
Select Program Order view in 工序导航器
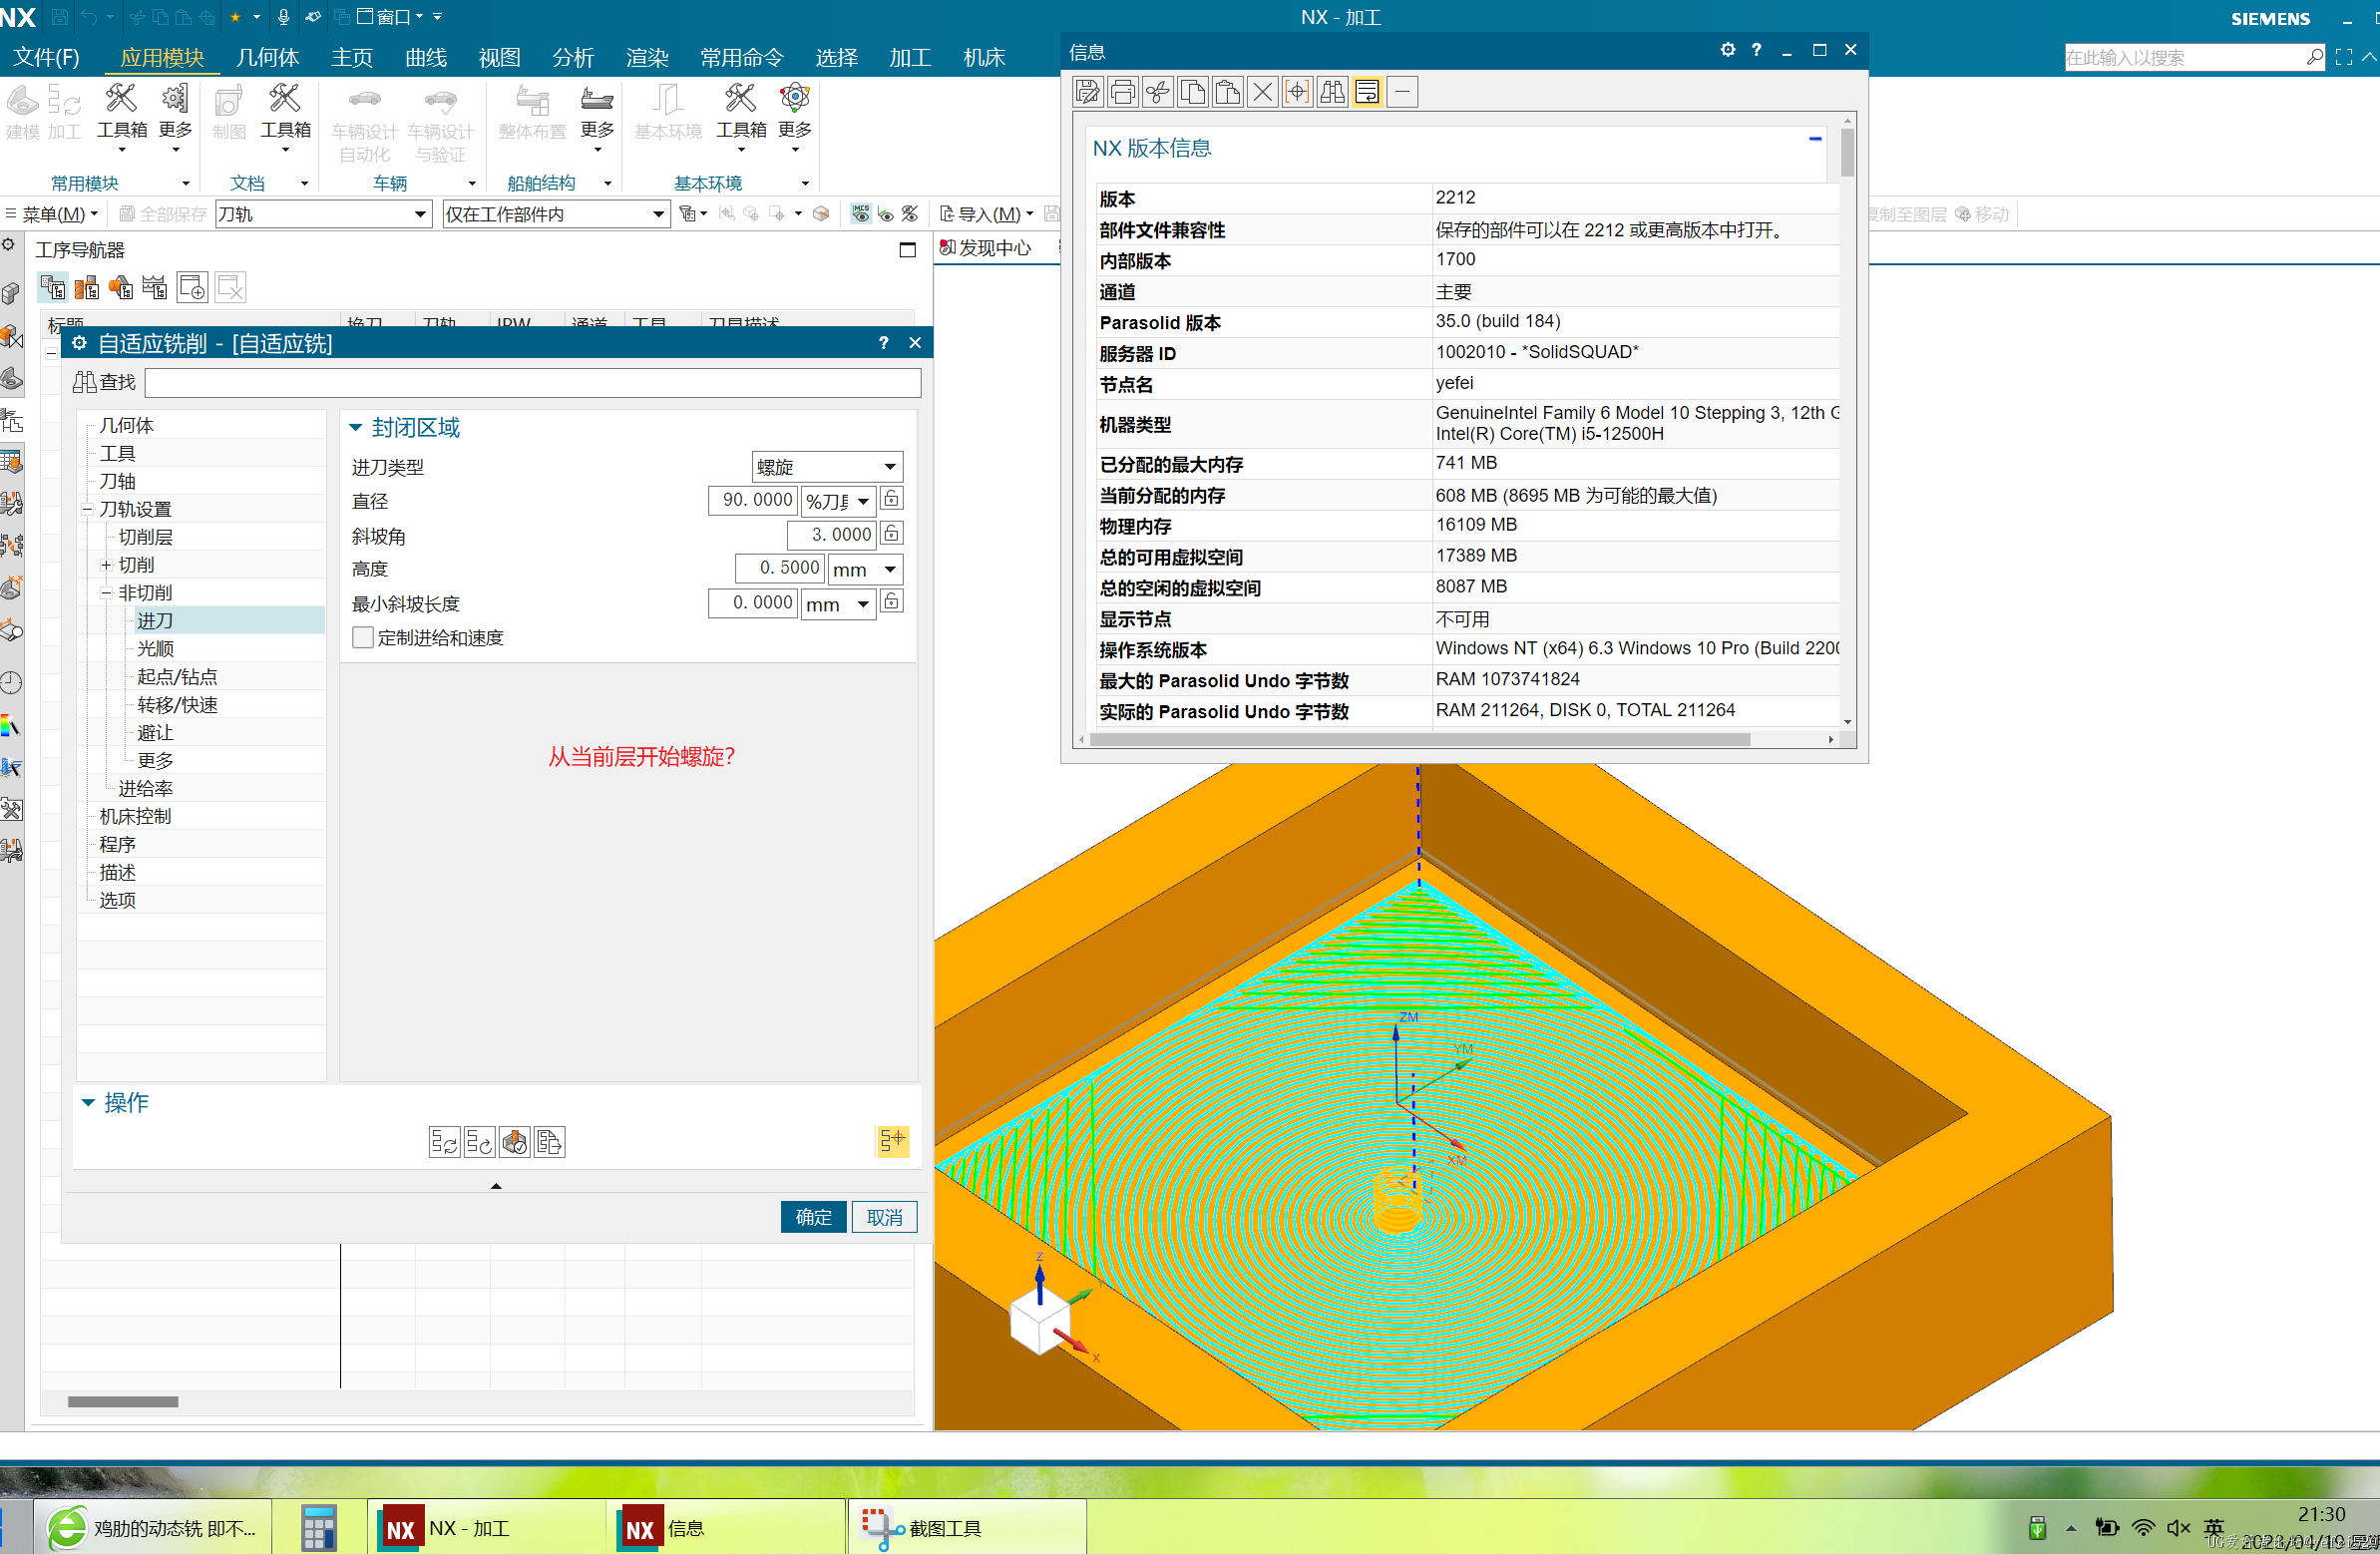[53, 288]
